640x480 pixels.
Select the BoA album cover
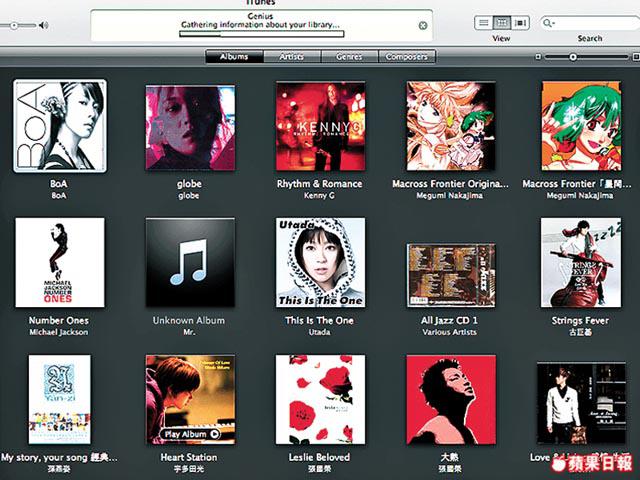click(x=60, y=126)
